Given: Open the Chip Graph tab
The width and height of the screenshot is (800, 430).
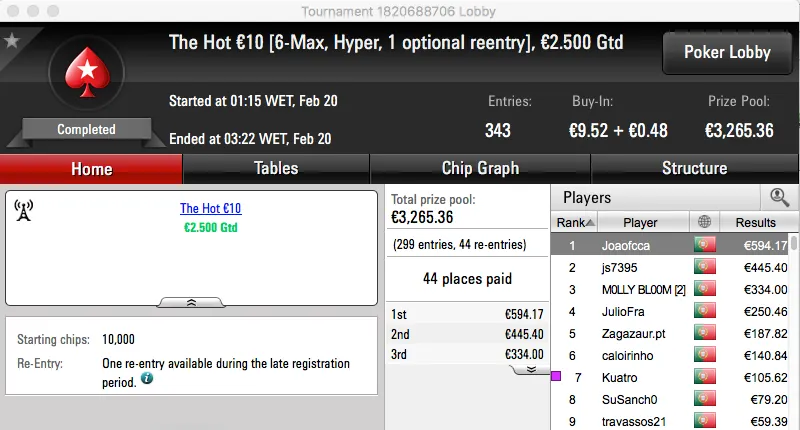Looking at the screenshot, I should (480, 169).
